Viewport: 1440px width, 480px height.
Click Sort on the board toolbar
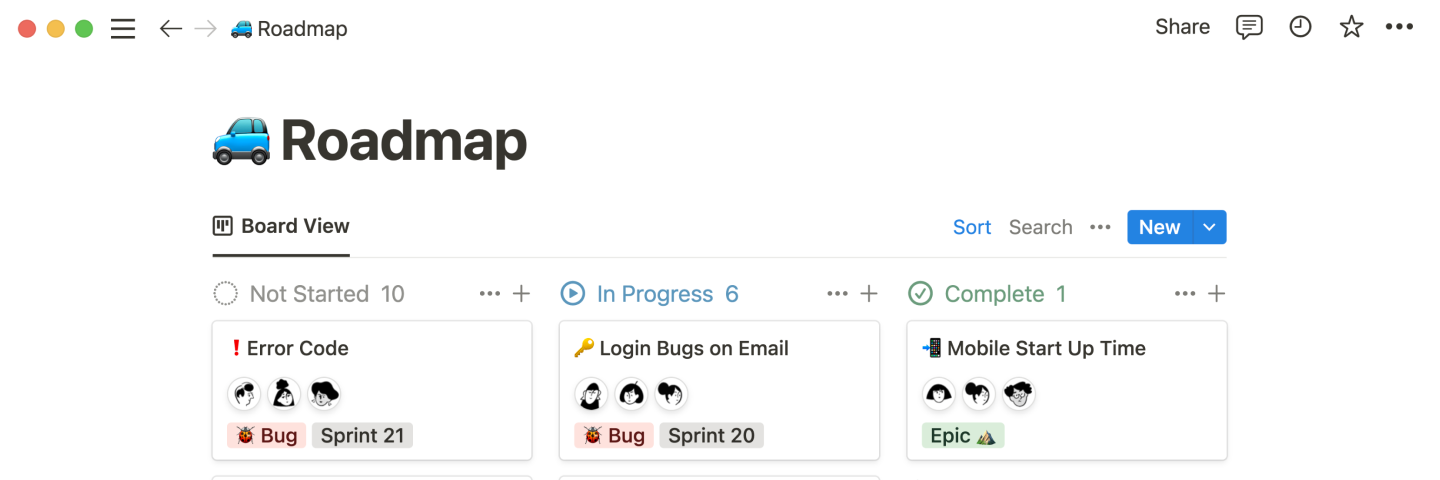click(971, 227)
